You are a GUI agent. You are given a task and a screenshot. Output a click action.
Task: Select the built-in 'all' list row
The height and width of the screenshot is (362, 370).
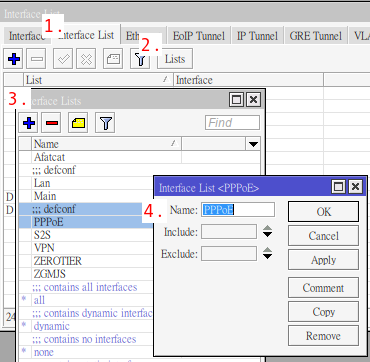[x=86, y=300]
